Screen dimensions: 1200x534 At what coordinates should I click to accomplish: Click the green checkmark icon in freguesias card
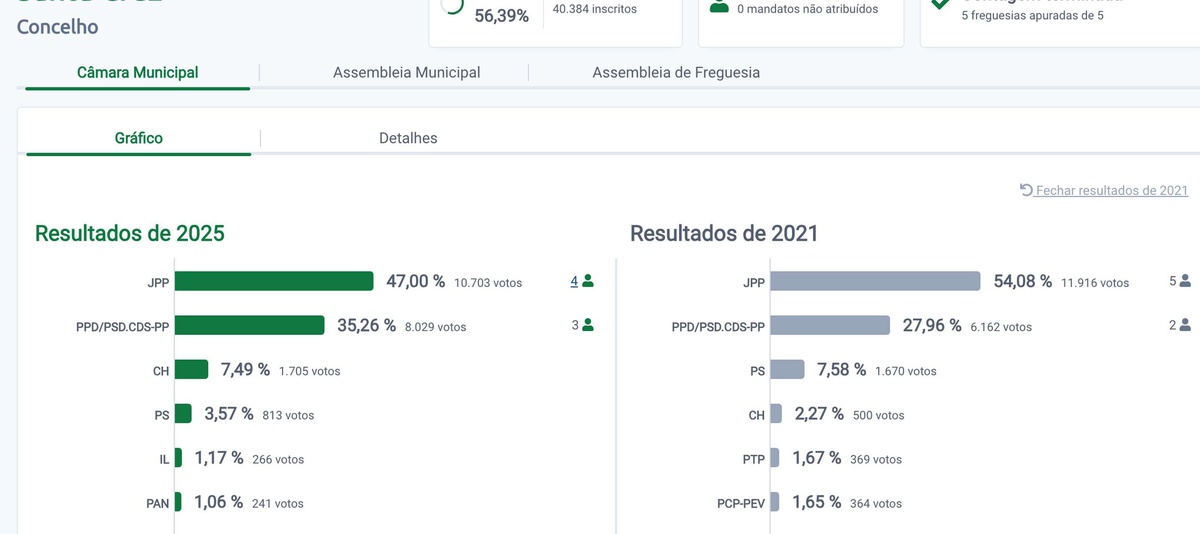coord(940,4)
